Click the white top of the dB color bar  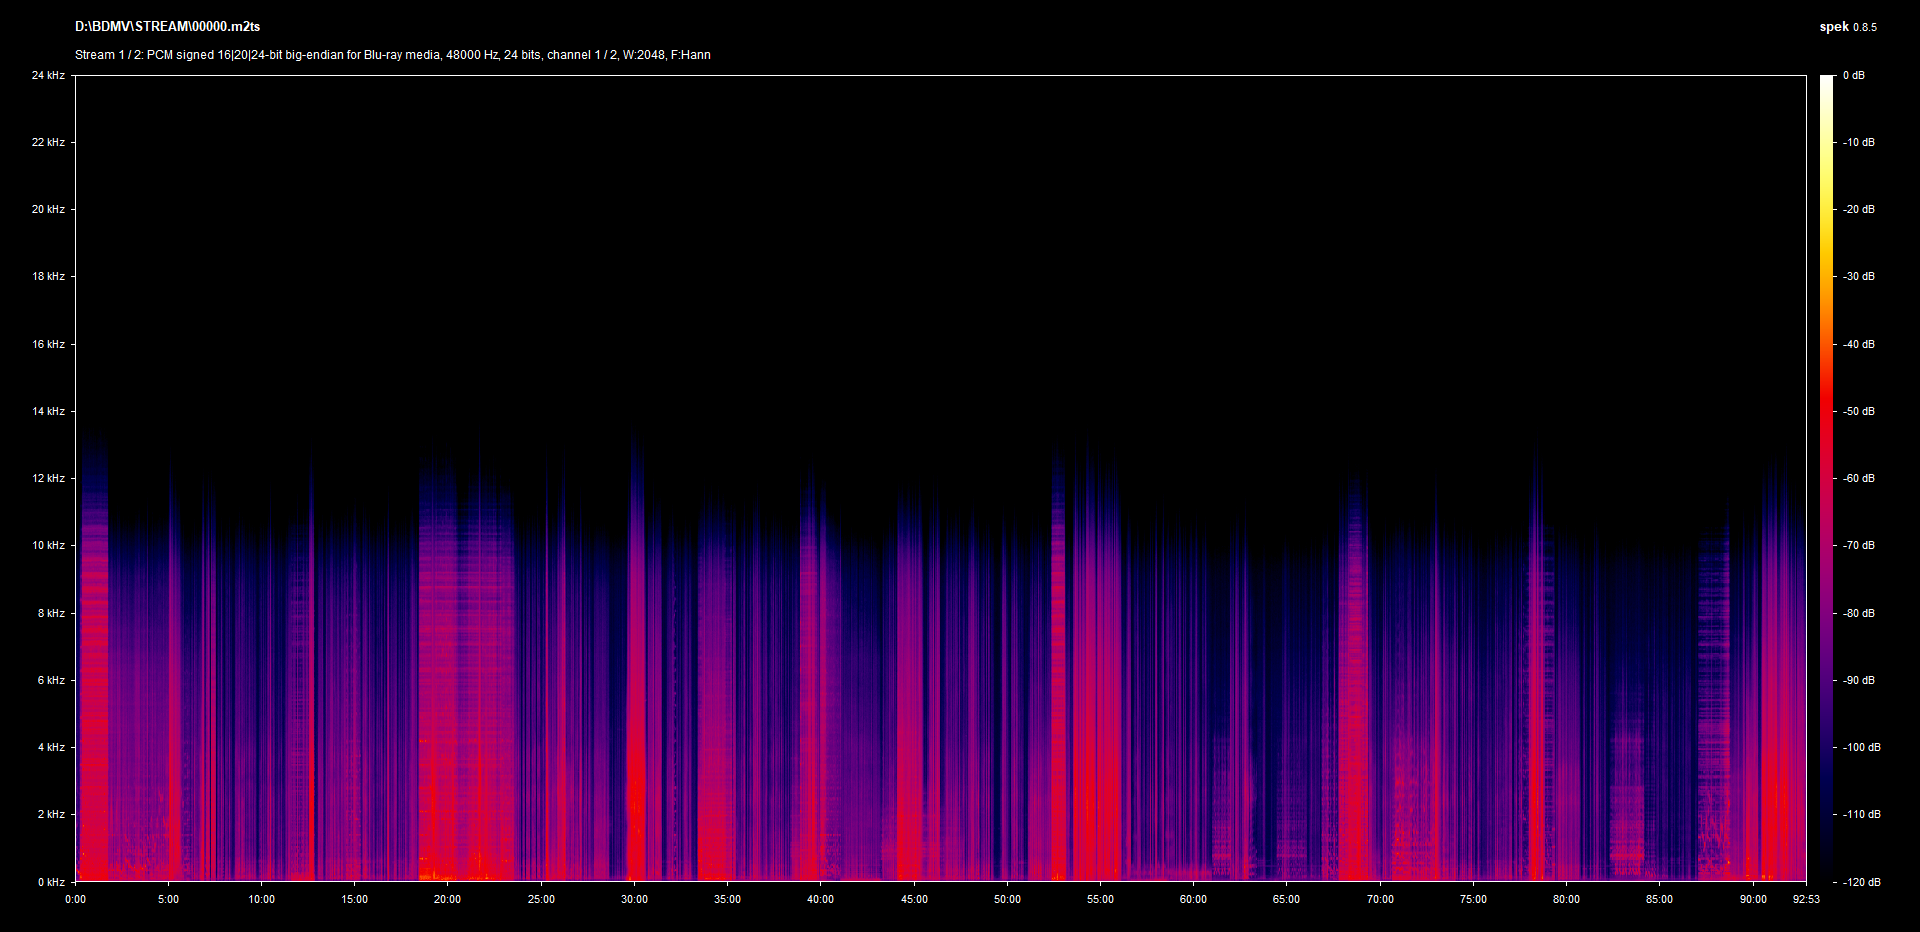(x=1827, y=80)
